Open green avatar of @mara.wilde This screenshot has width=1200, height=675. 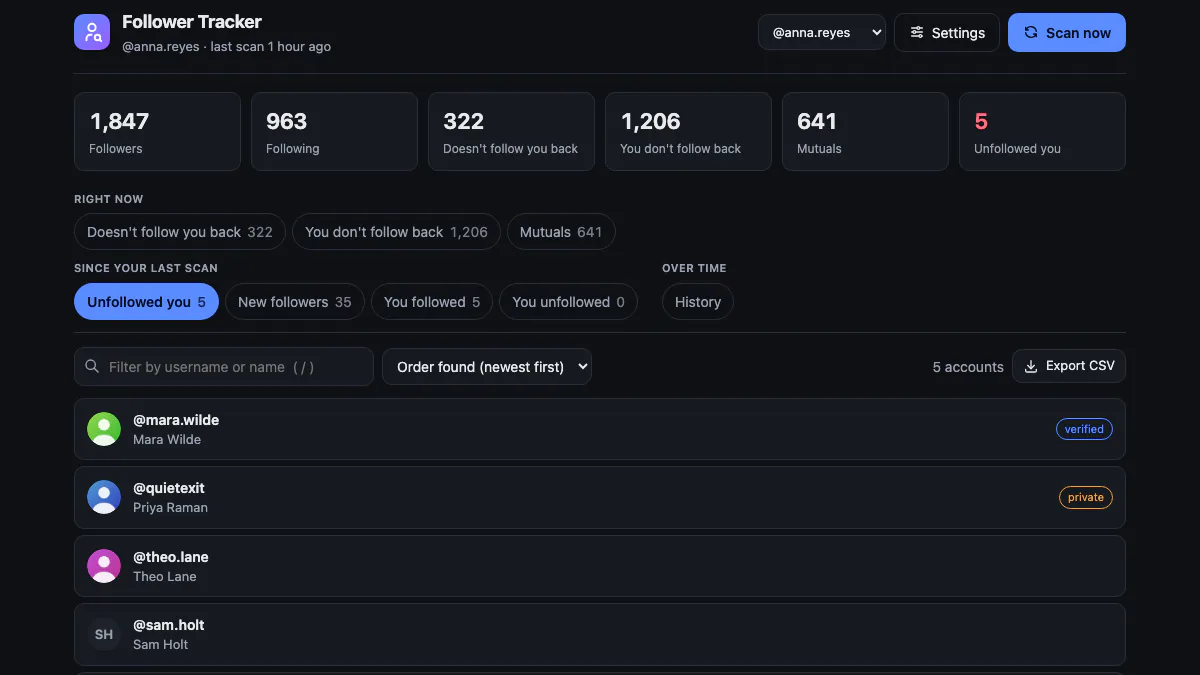pyautogui.click(x=104, y=429)
